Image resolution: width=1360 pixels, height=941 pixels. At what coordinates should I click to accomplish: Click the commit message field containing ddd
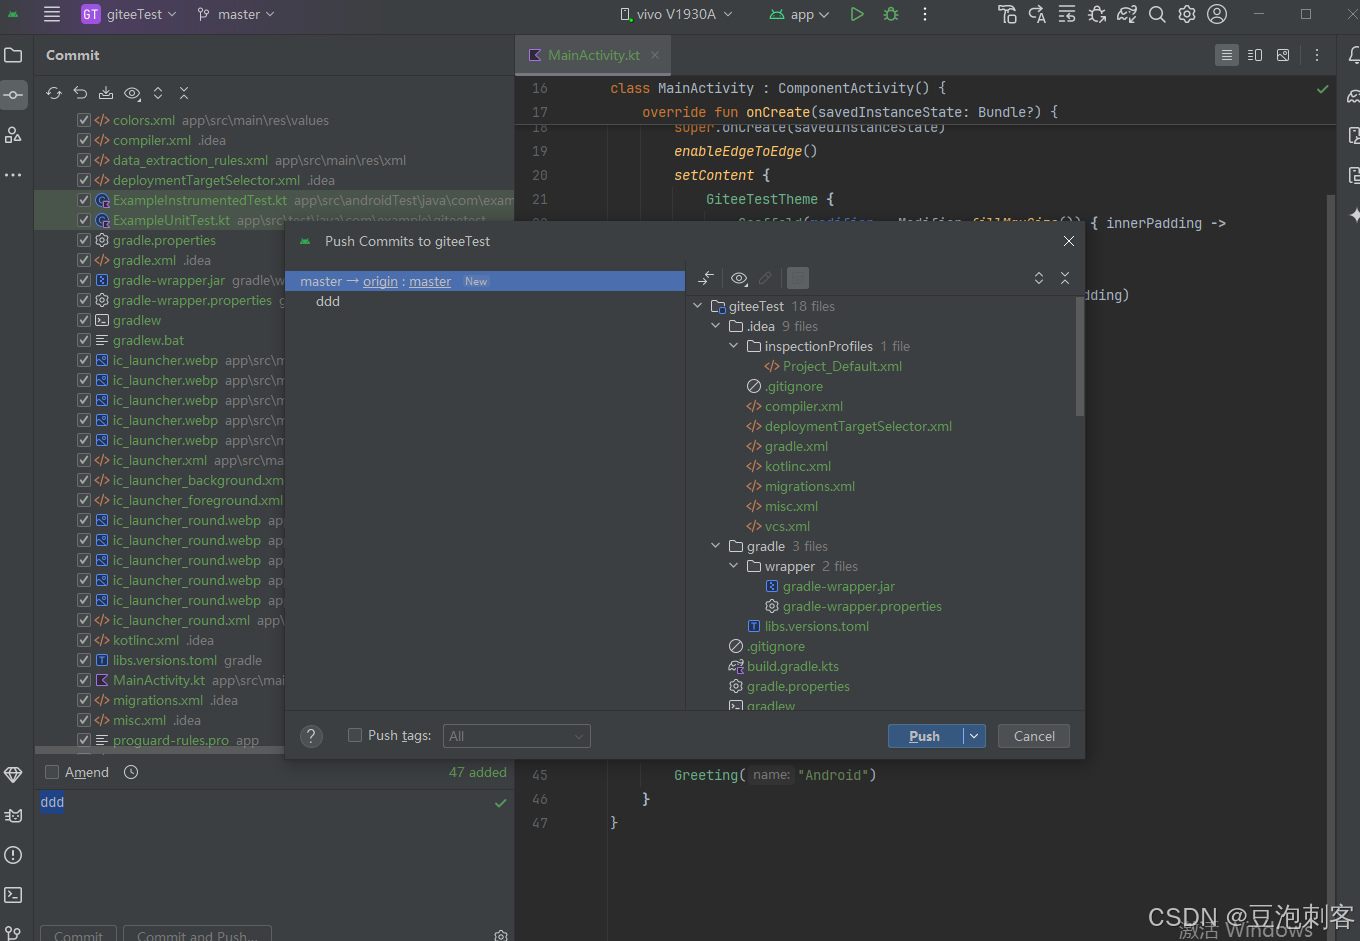(x=275, y=855)
